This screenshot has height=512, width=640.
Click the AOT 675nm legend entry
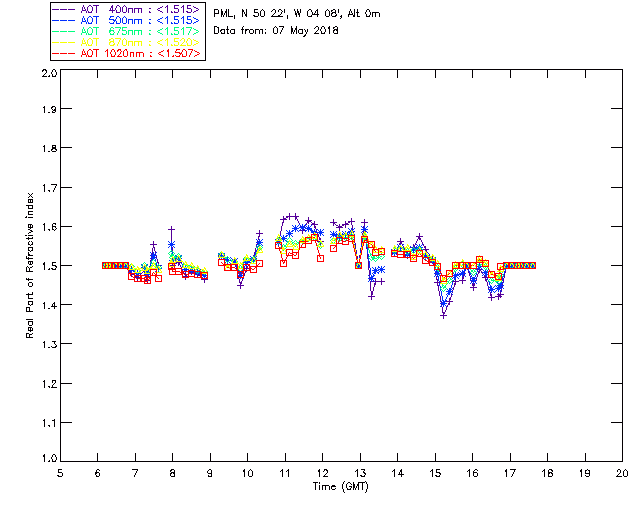click(127, 31)
